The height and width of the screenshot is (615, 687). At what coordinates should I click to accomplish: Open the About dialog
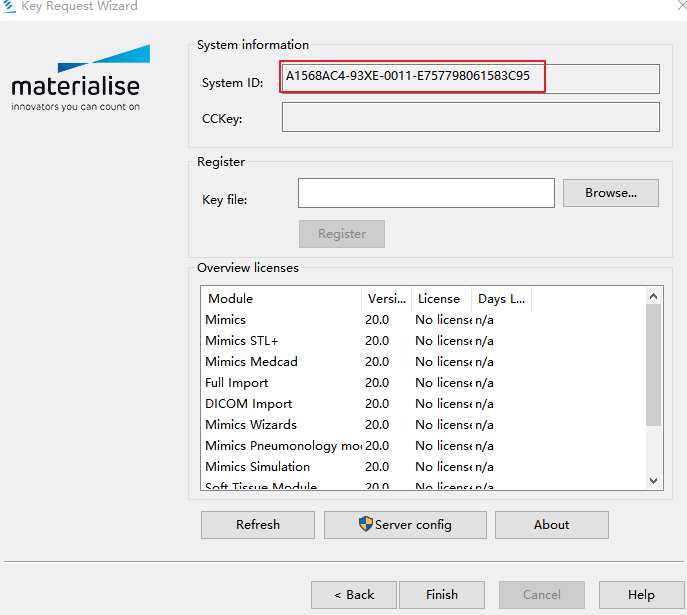click(x=552, y=525)
